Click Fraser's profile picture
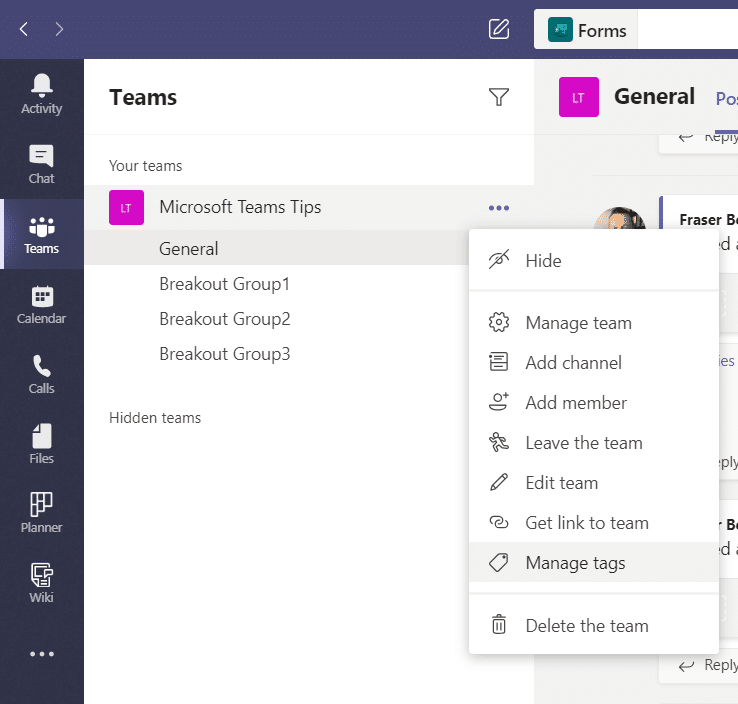This screenshot has height=704, width=738. click(619, 217)
